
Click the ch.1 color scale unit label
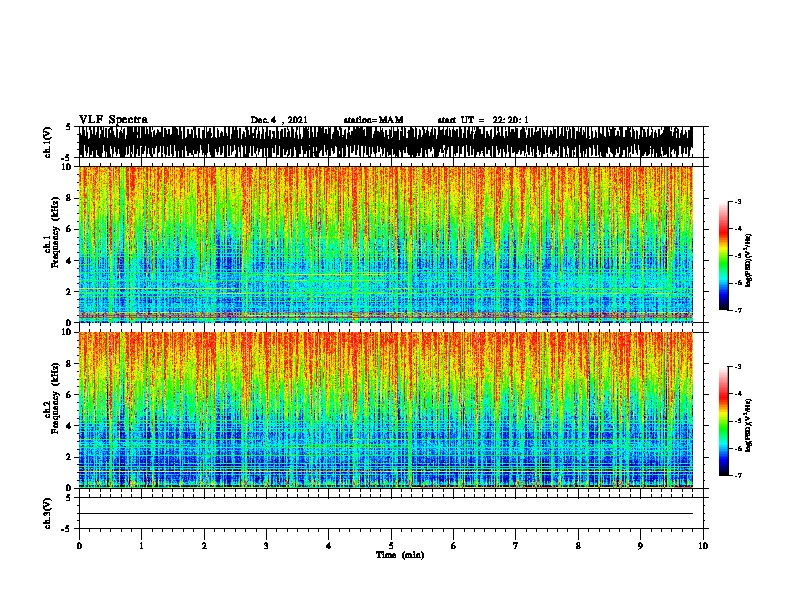[x=748, y=260]
